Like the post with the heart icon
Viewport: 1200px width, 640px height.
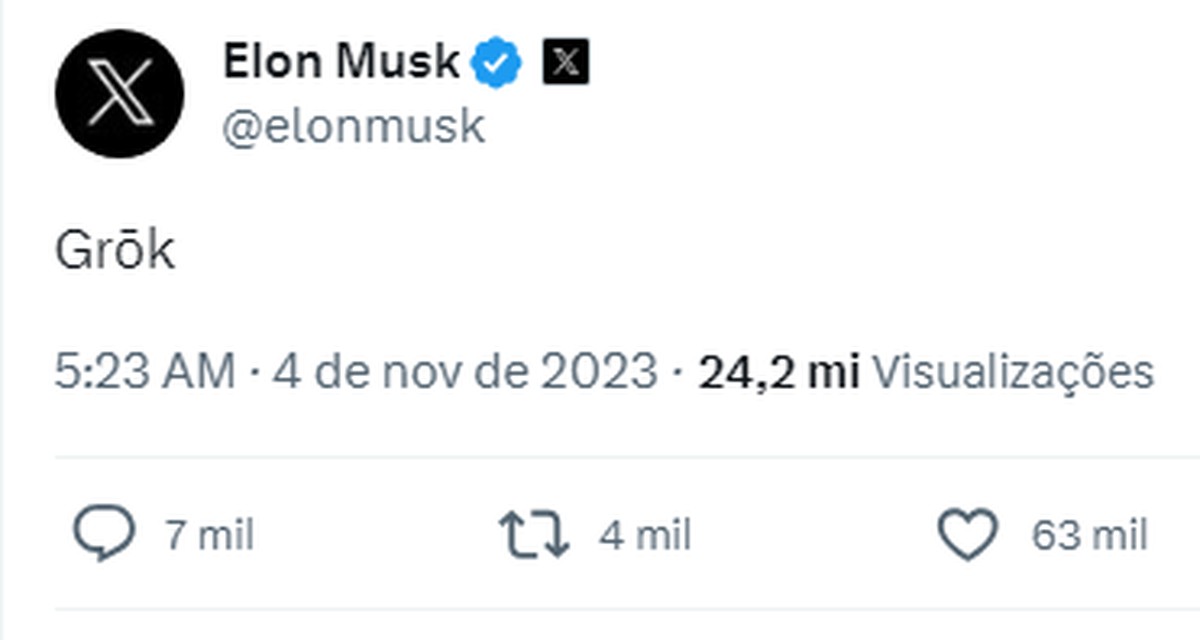pos(967,535)
